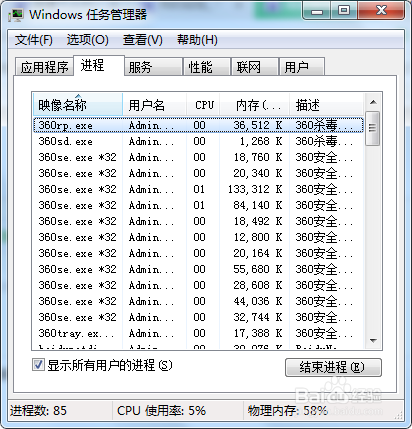Close the Task Manager window
Screen dimensions: 412x429
coord(381,11)
